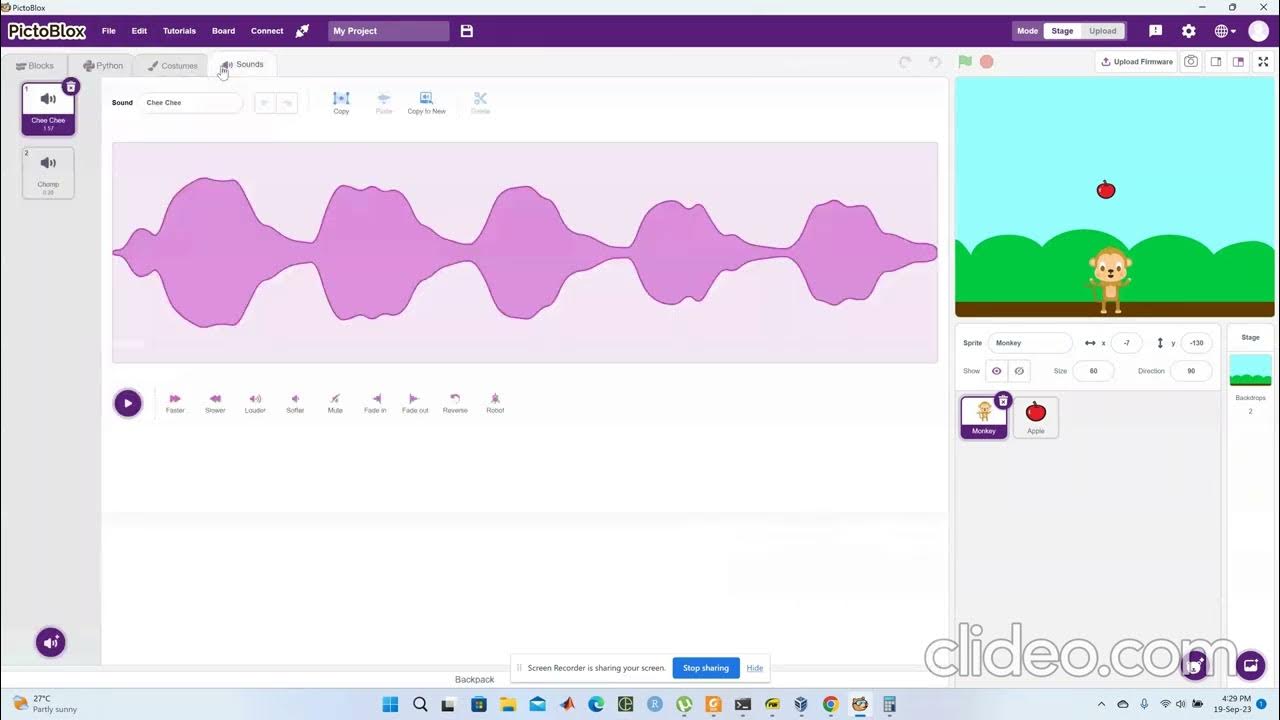This screenshot has width=1280, height=720.
Task: Select the Chomp sound thumbnail
Action: point(48,173)
